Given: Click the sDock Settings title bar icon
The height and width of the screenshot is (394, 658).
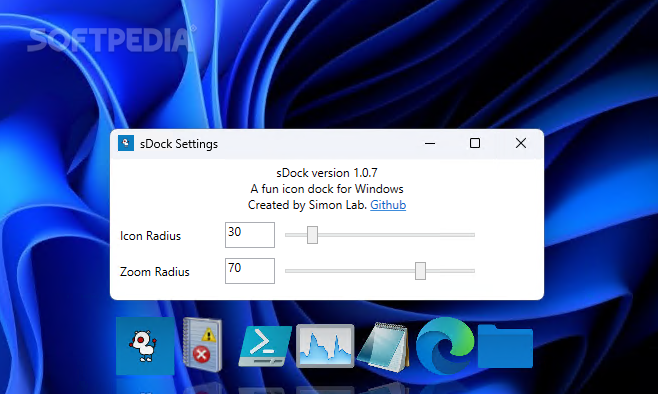Looking at the screenshot, I should pyautogui.click(x=126, y=143).
